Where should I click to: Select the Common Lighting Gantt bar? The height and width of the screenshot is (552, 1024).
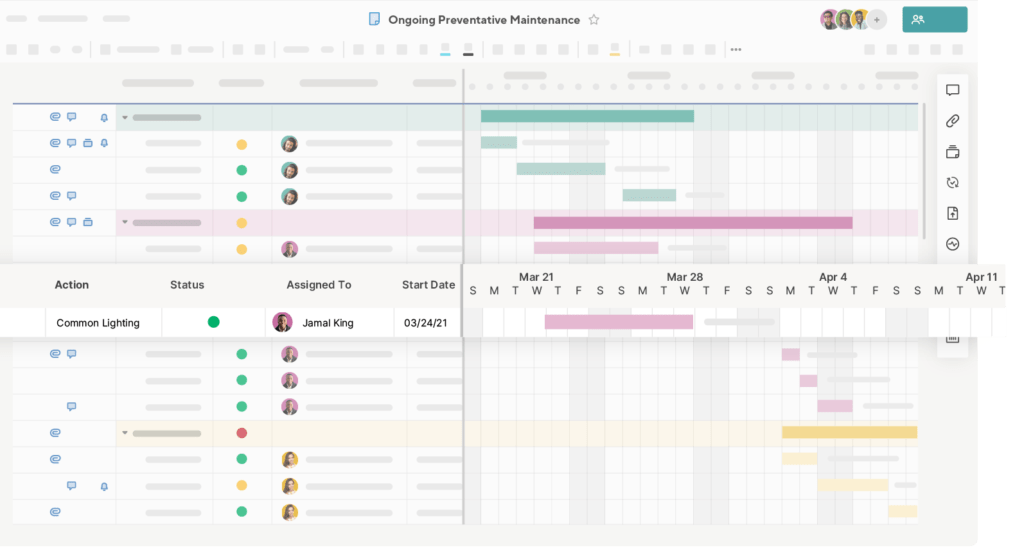618,321
